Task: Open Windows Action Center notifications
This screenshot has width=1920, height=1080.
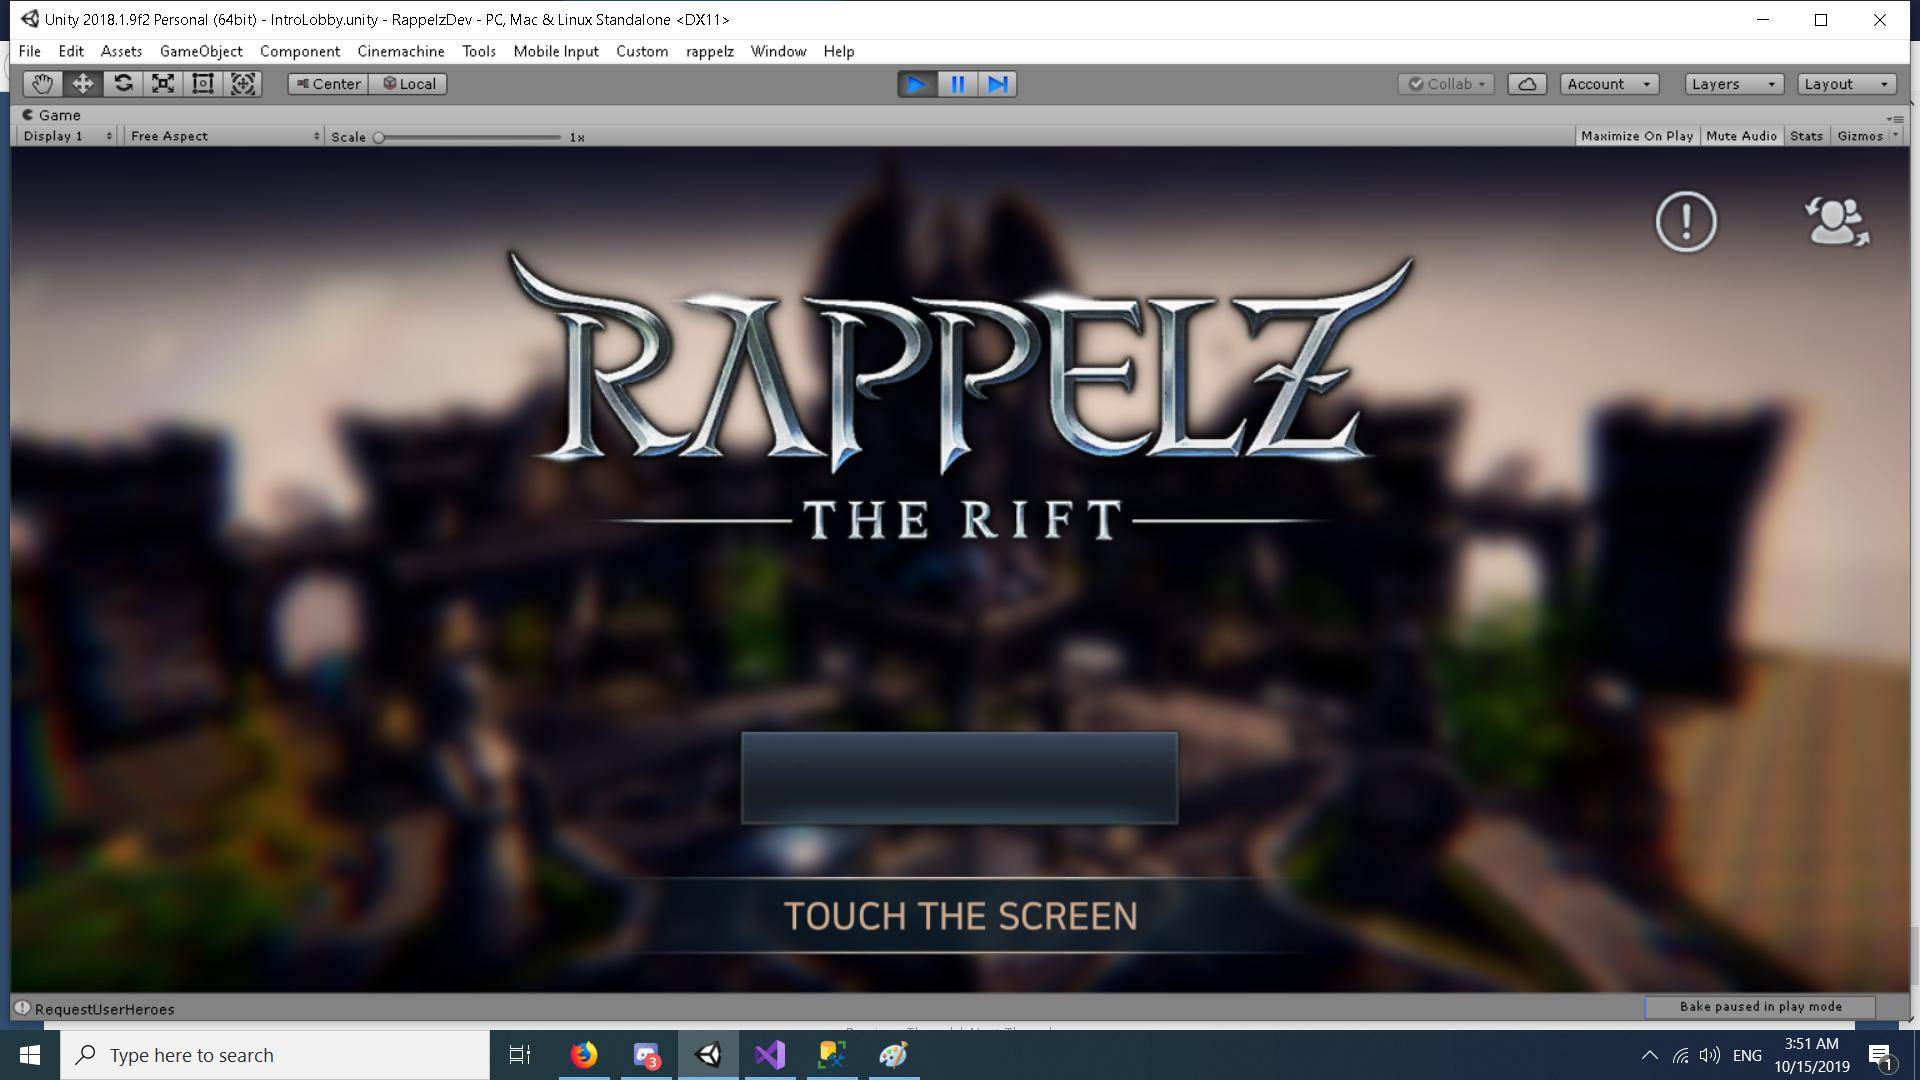Action: coord(1881,1055)
